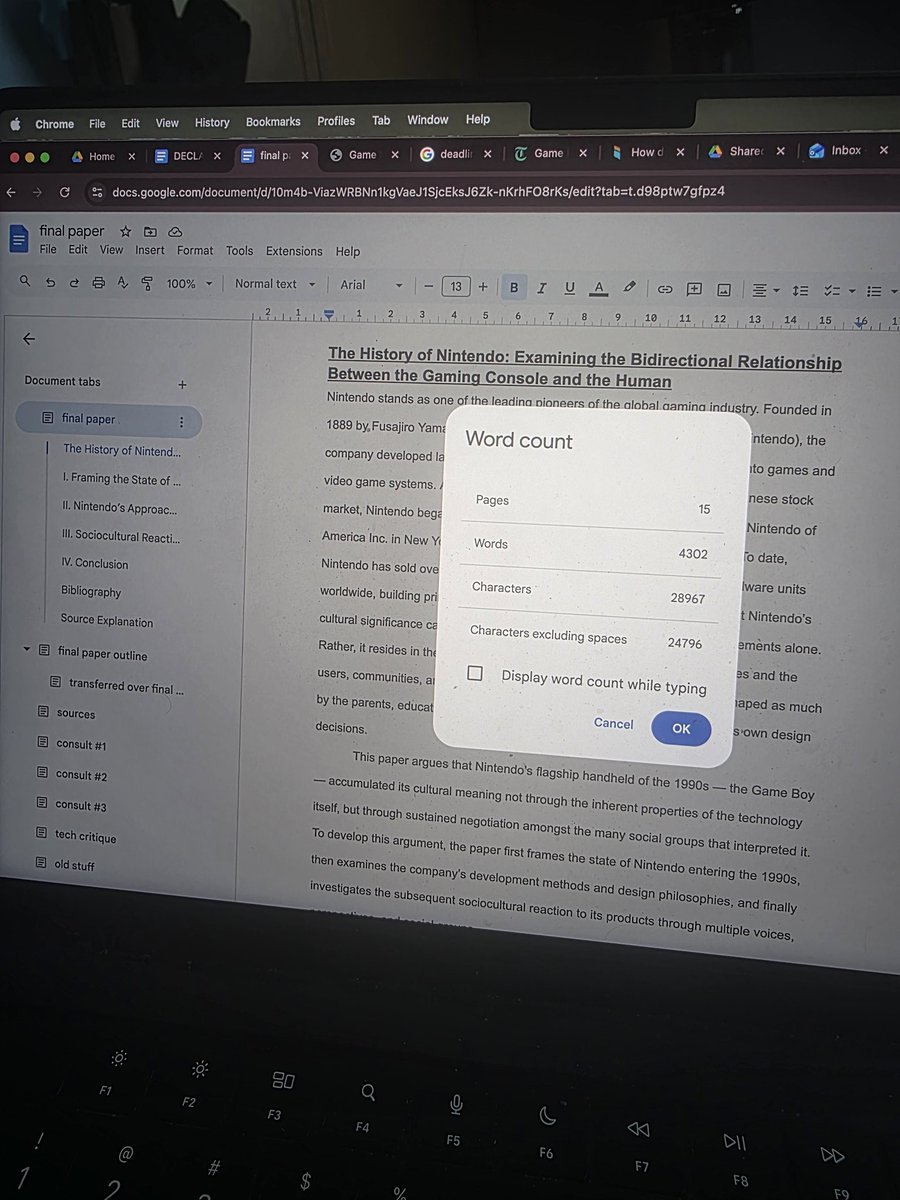
Task: Jump to I. Framing the State of heading
Action: tap(121, 480)
